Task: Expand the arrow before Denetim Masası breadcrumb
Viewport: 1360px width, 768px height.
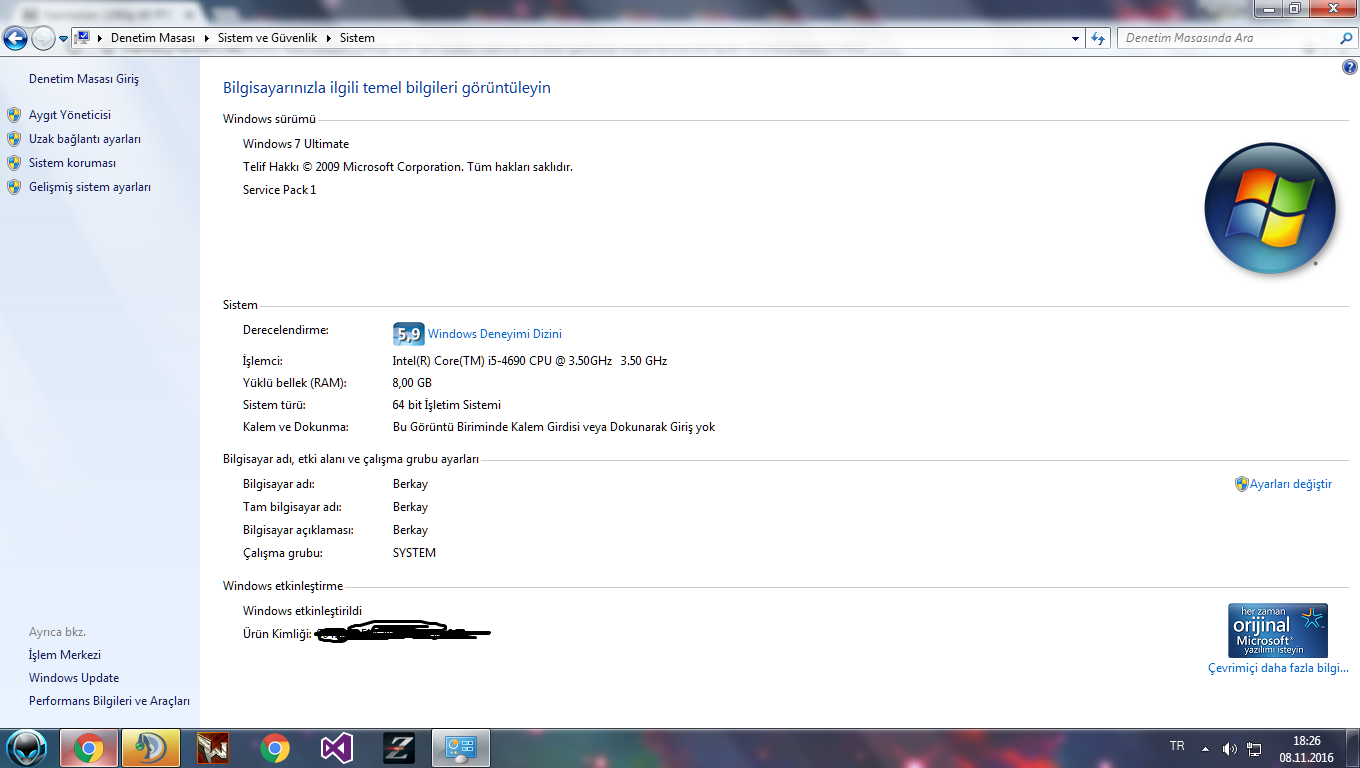Action: pos(100,38)
